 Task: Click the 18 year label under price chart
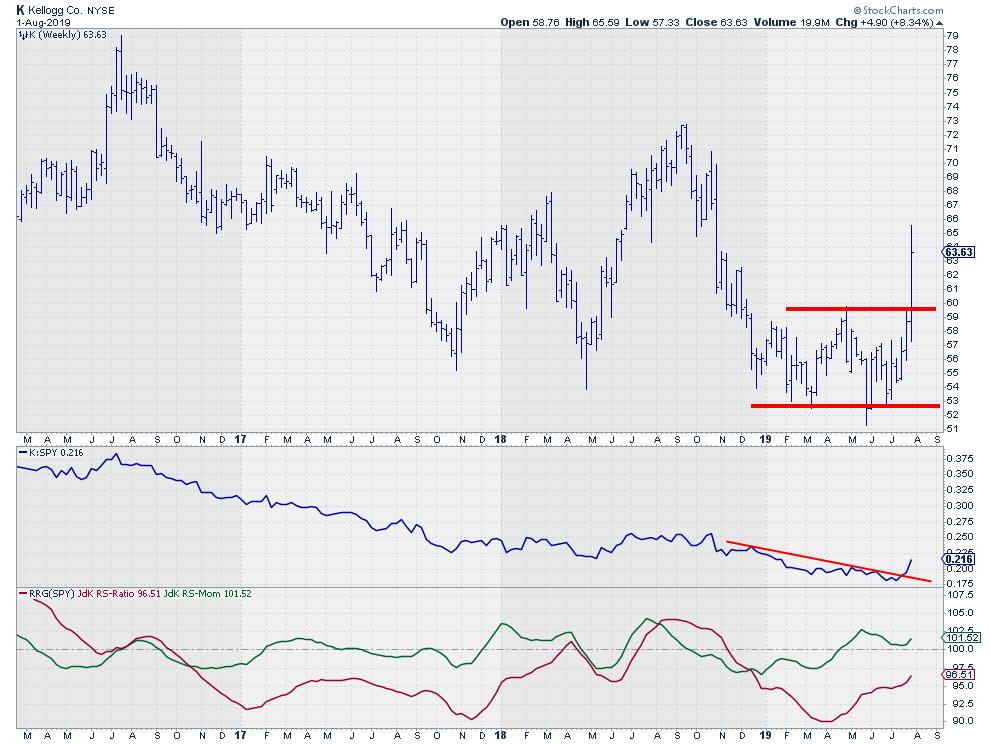(500, 439)
